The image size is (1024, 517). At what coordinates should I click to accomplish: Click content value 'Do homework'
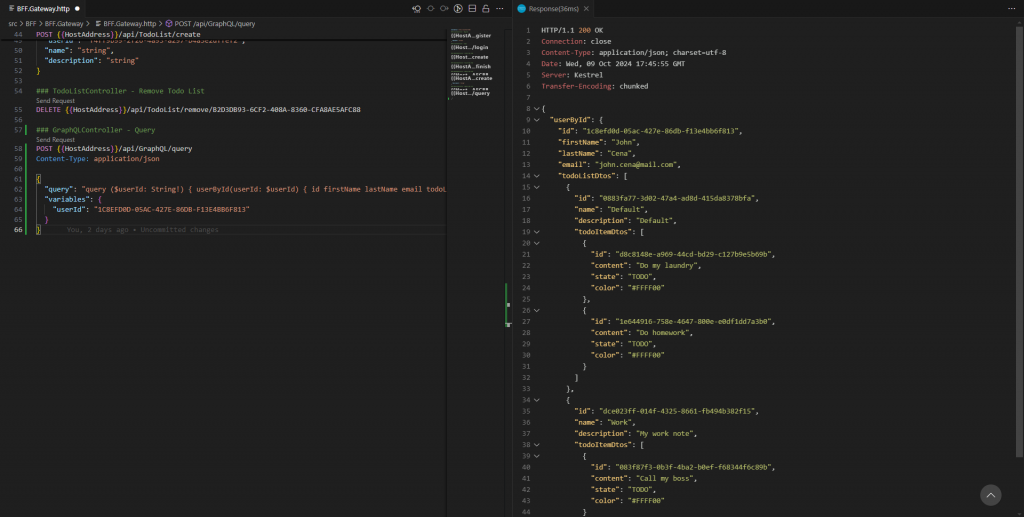(x=662, y=333)
